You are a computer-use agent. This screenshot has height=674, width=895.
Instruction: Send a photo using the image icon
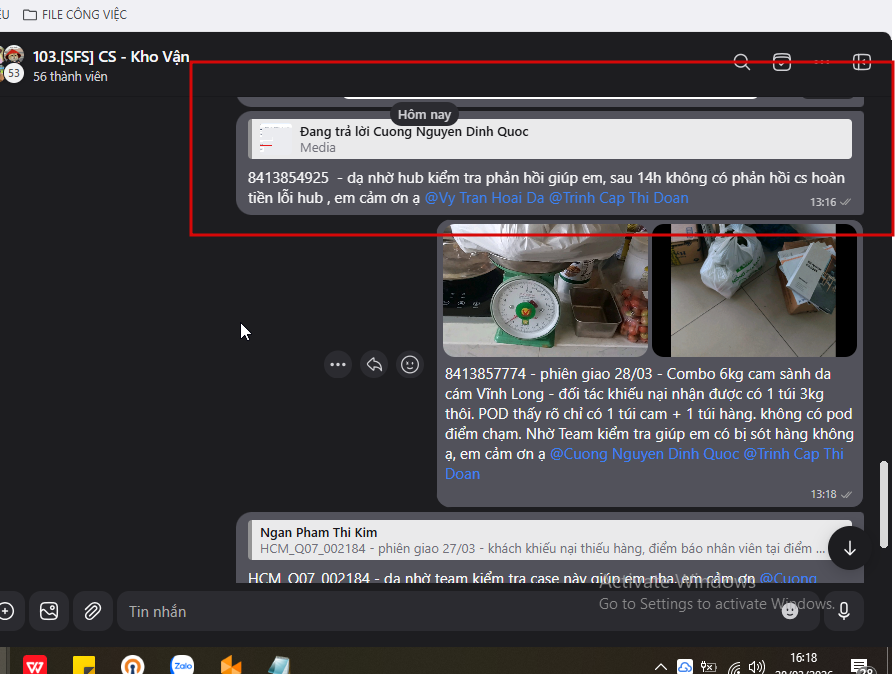[49, 611]
